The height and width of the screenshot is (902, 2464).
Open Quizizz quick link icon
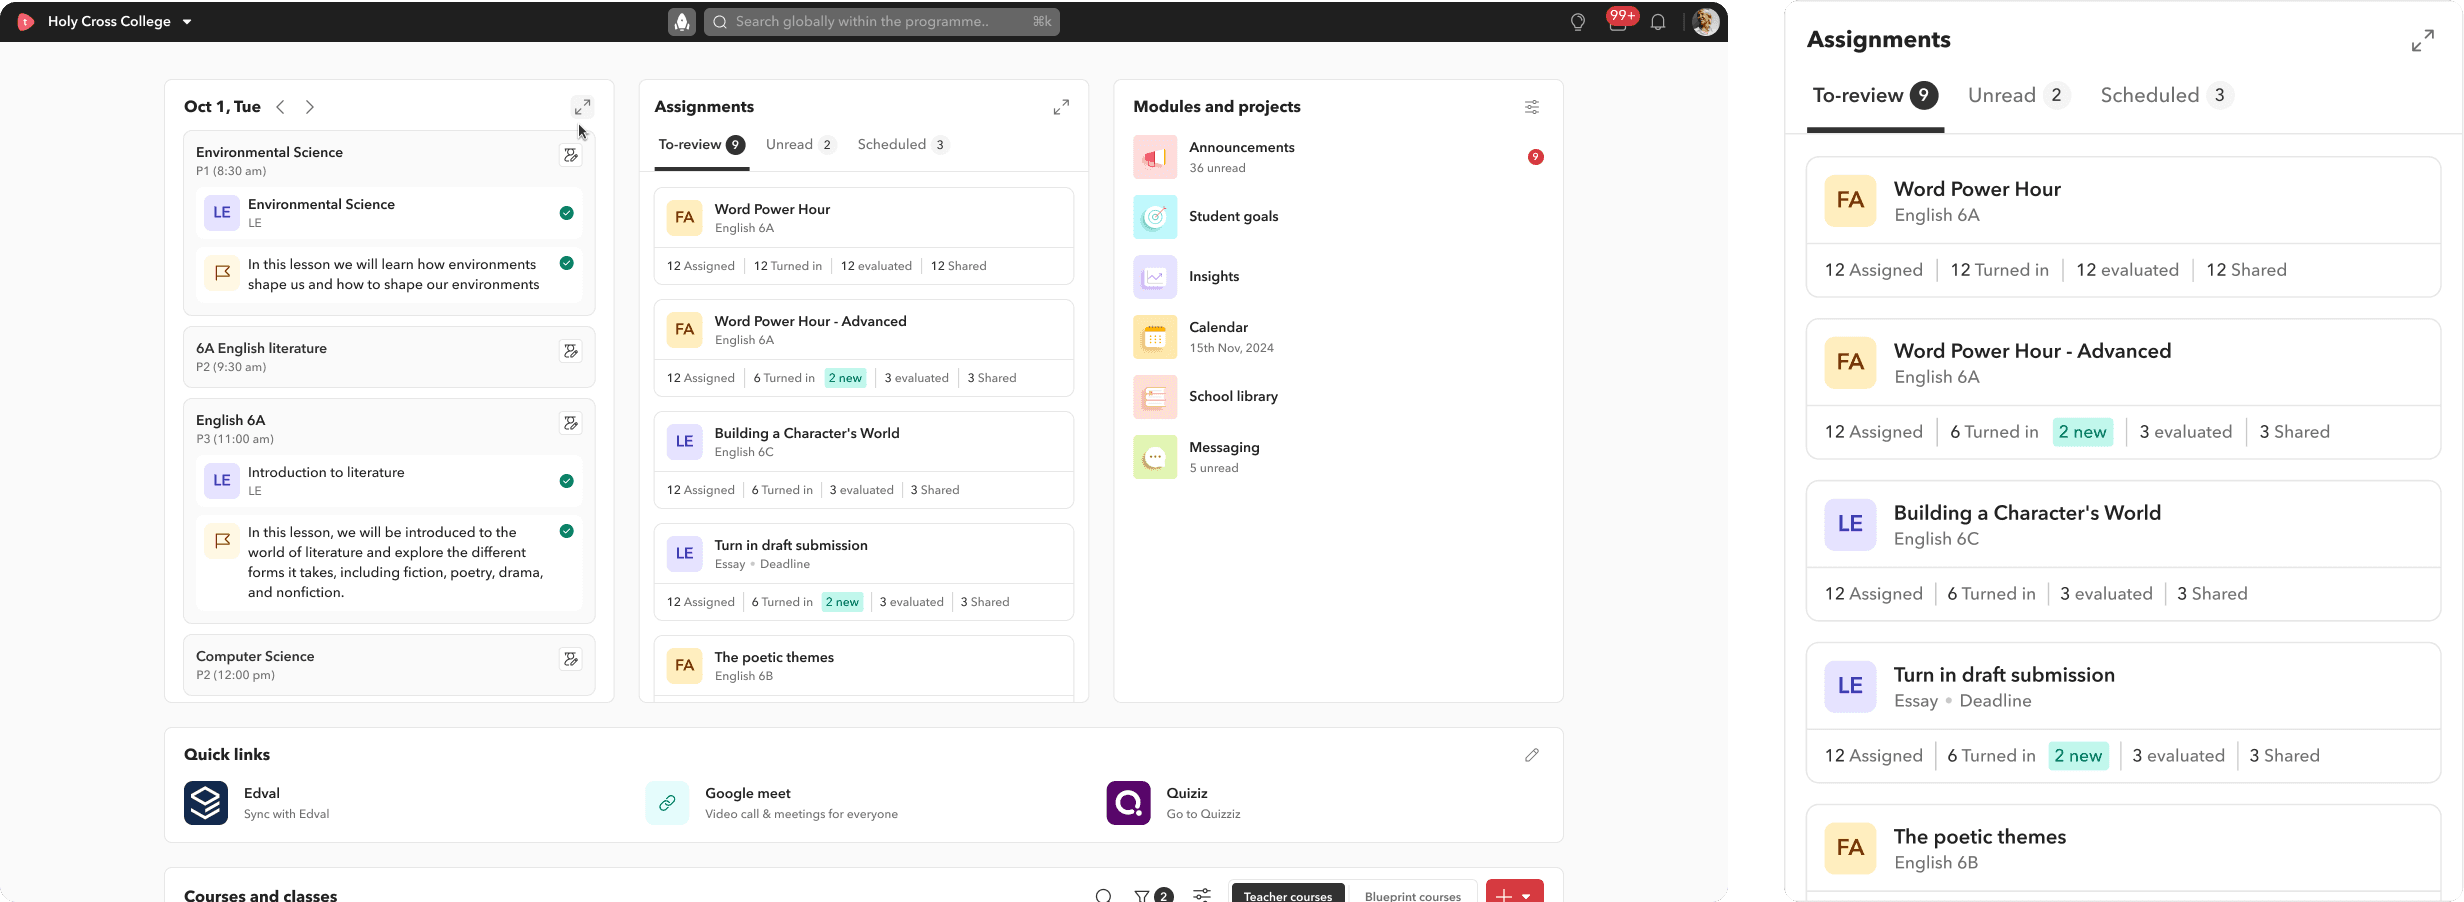pos(1128,803)
